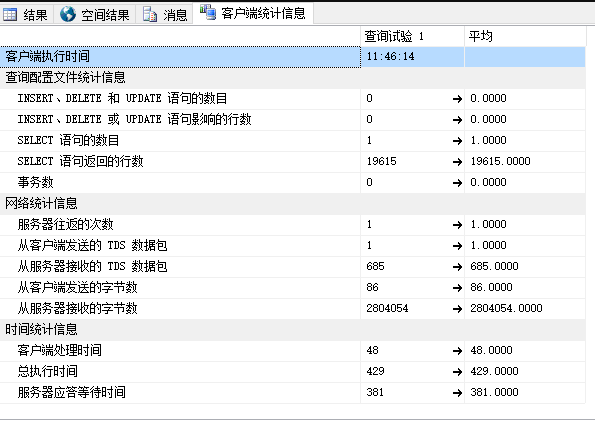Click the globe icon of 空间结果 tab

tap(68, 14)
